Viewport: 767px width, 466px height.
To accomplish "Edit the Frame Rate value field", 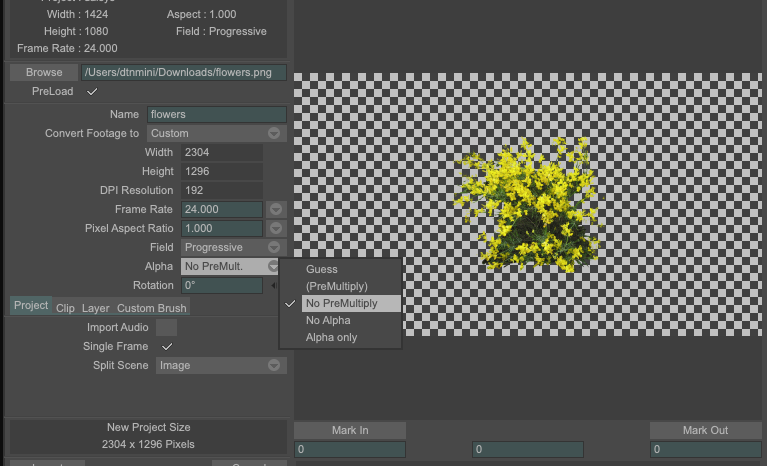I will click(222, 209).
